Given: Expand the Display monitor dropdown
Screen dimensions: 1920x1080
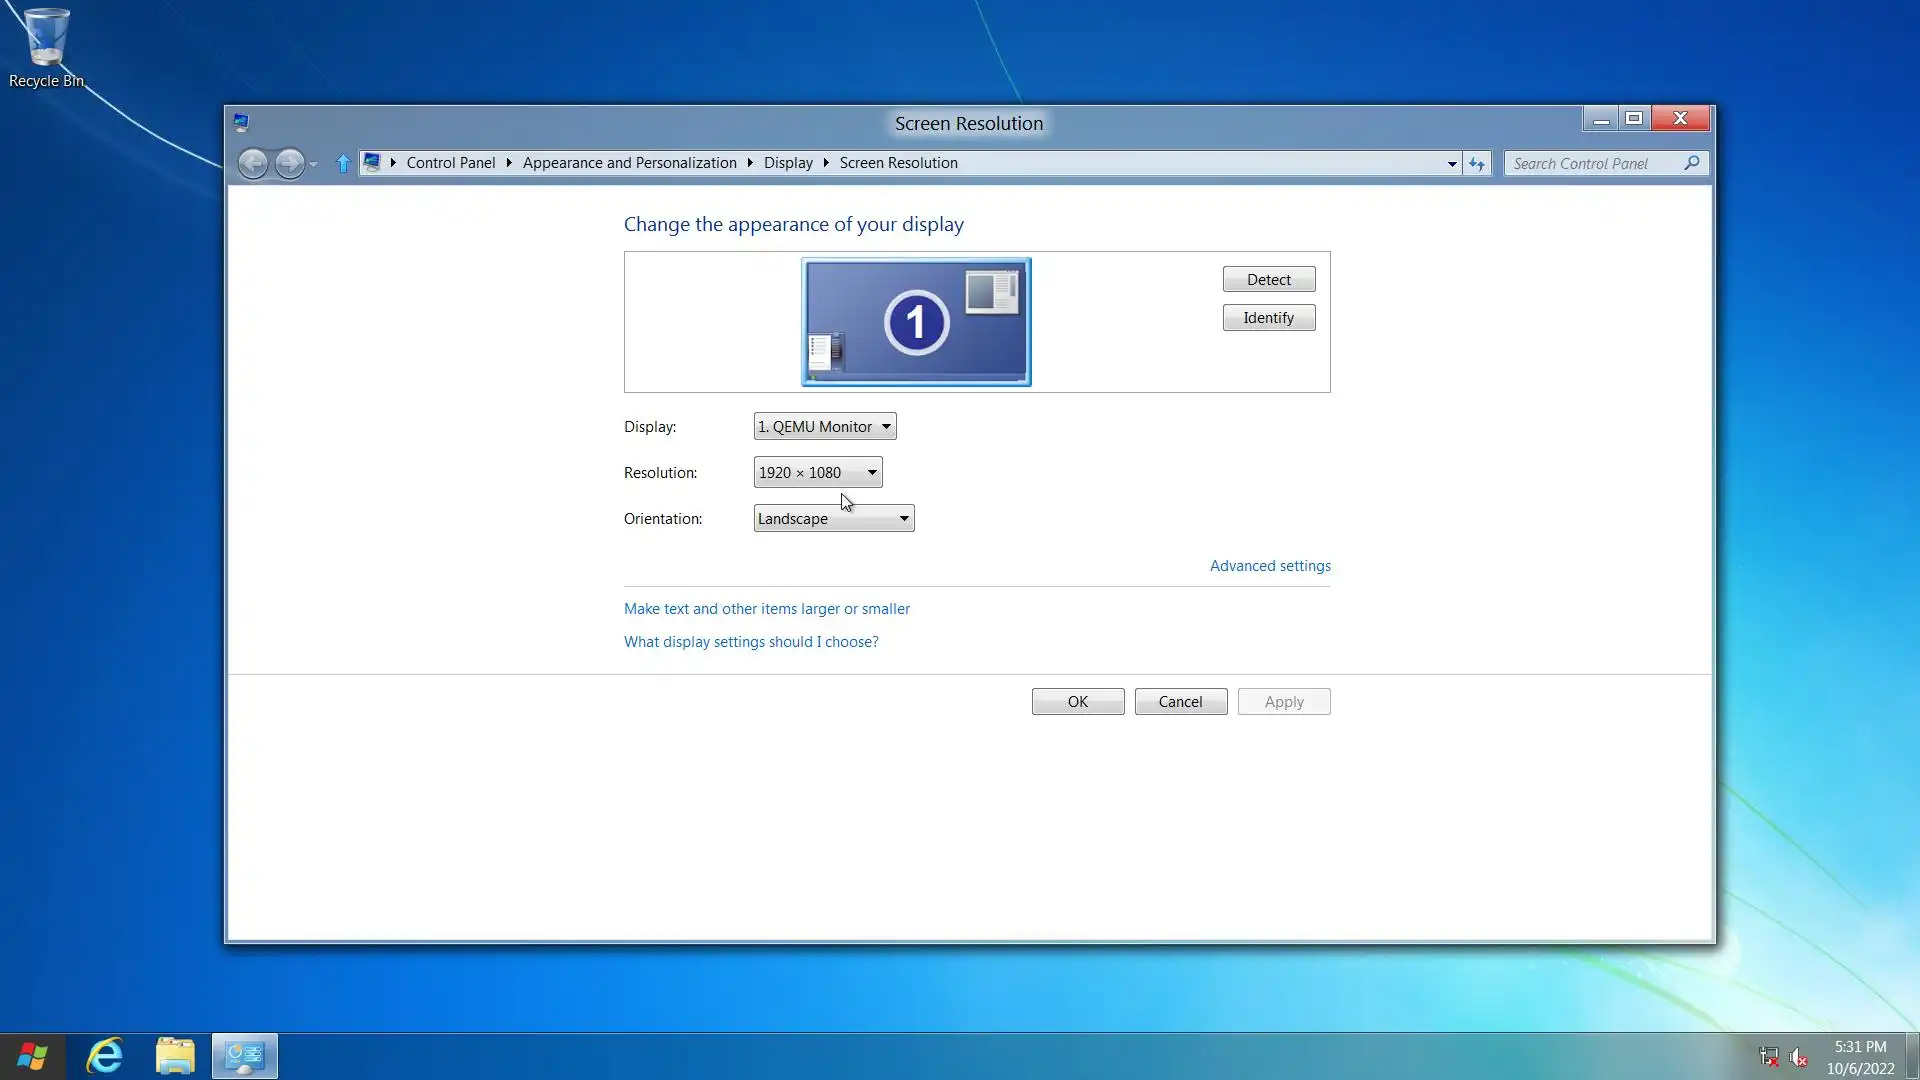Looking at the screenshot, I should pyautogui.click(x=825, y=426).
